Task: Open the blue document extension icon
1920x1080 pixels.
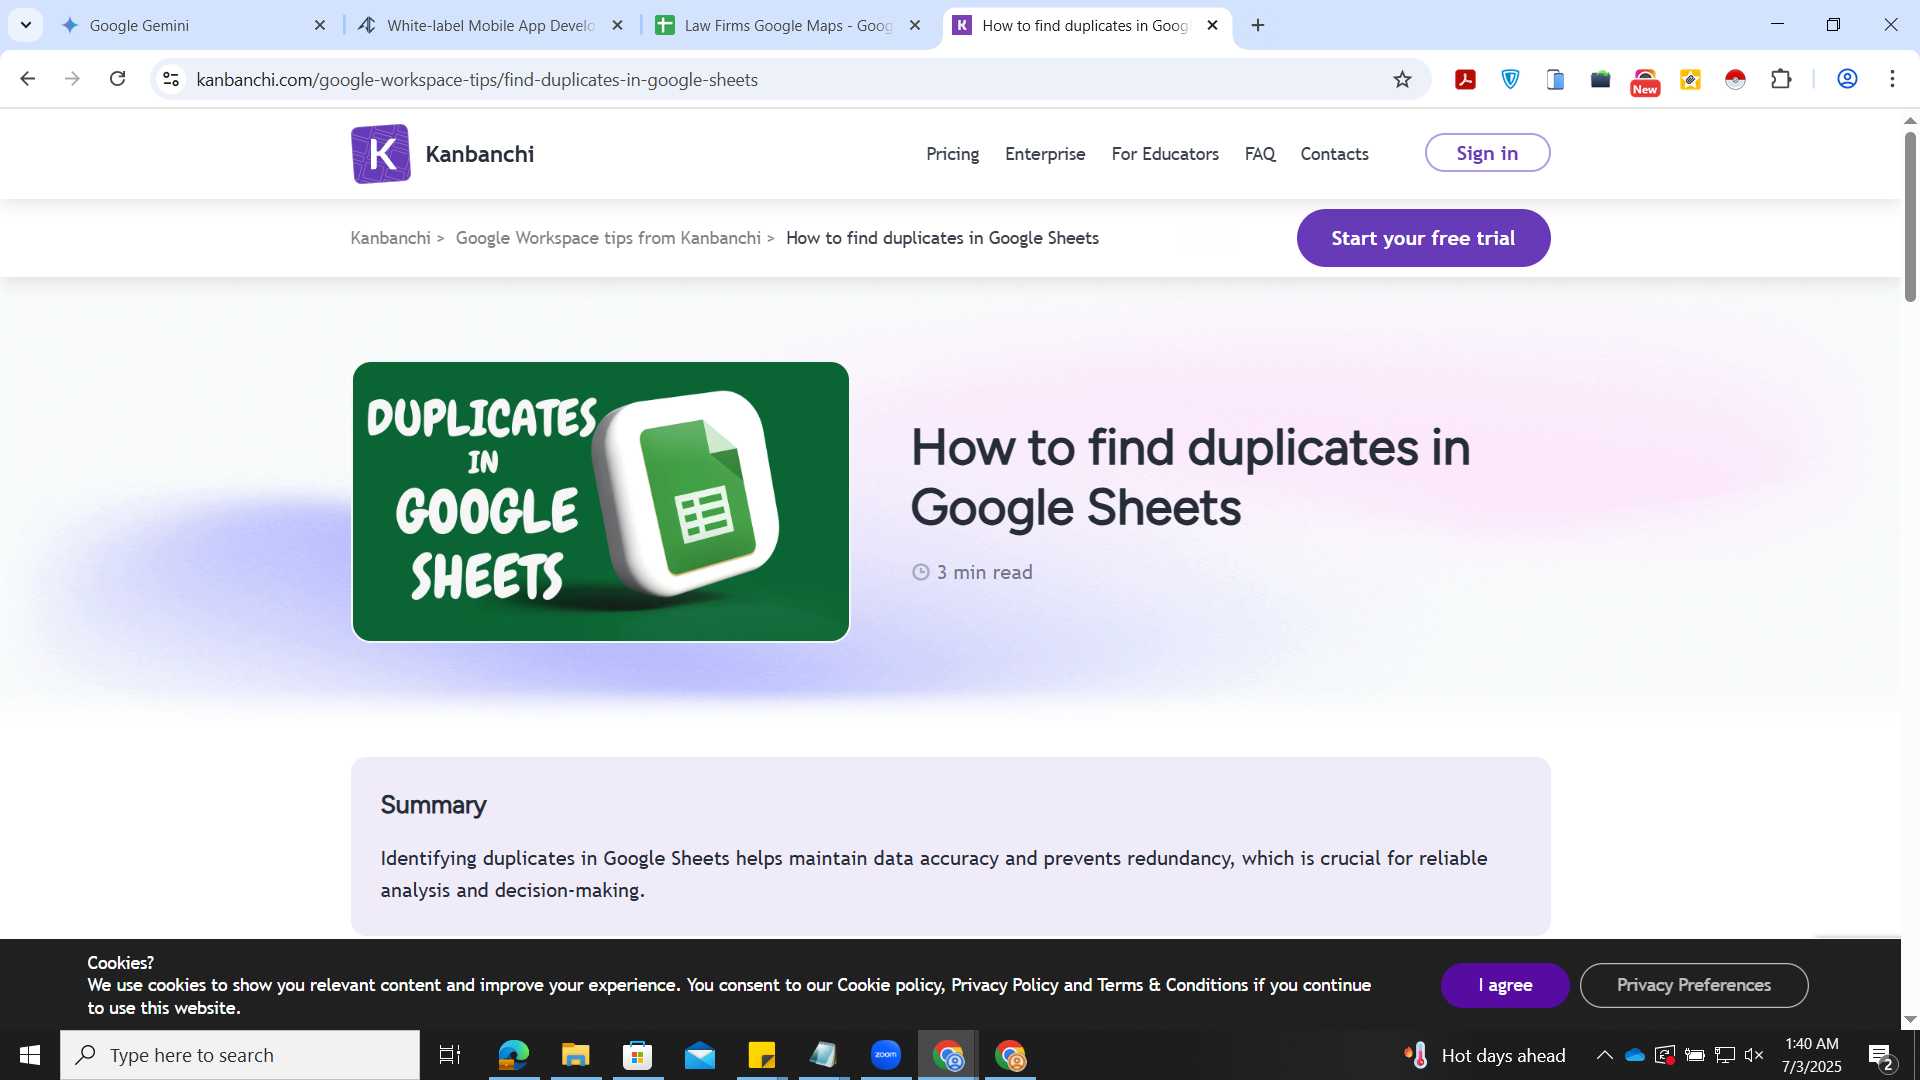Action: [1556, 79]
